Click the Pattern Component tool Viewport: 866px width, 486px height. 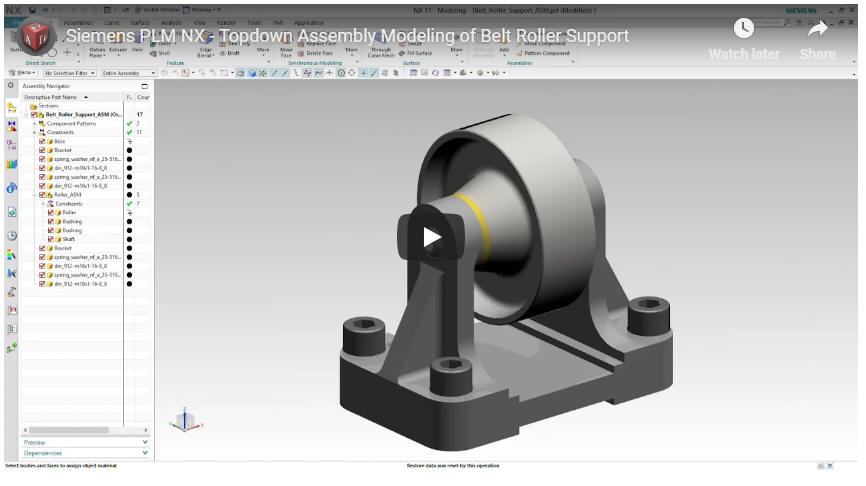pos(543,54)
